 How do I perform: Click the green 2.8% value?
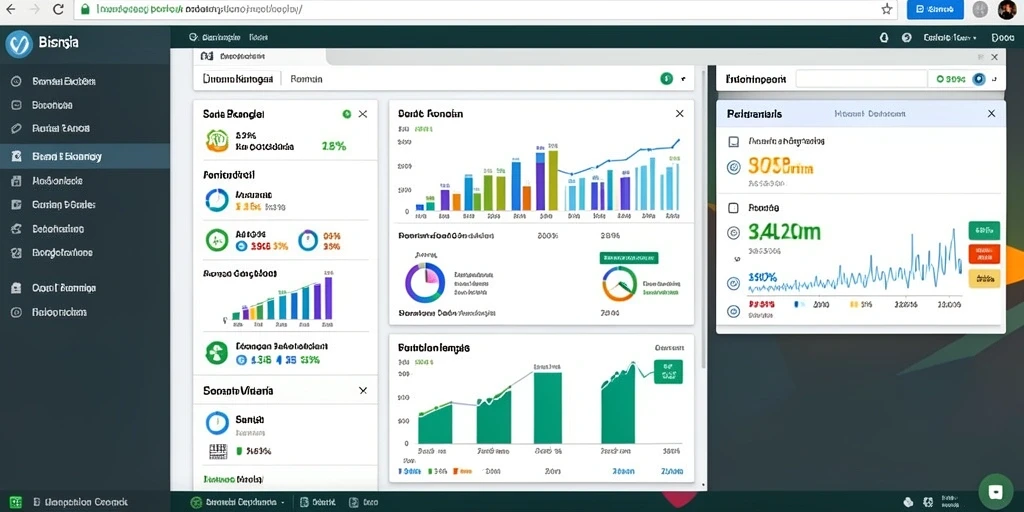[334, 146]
